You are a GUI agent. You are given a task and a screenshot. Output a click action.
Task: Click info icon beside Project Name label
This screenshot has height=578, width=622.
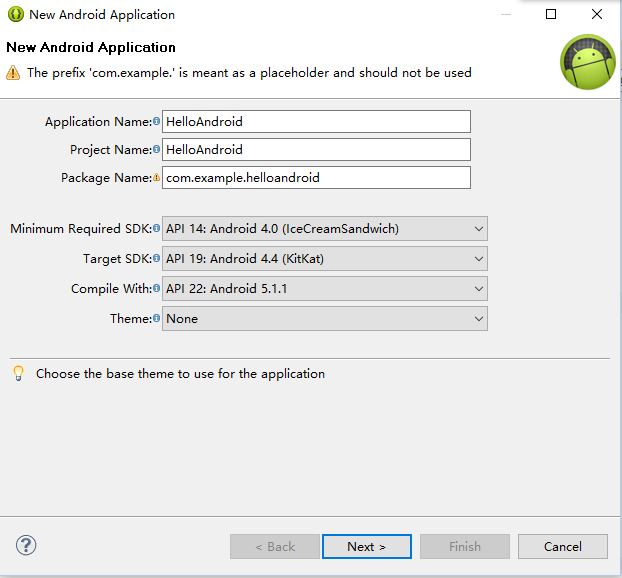click(x=156, y=150)
